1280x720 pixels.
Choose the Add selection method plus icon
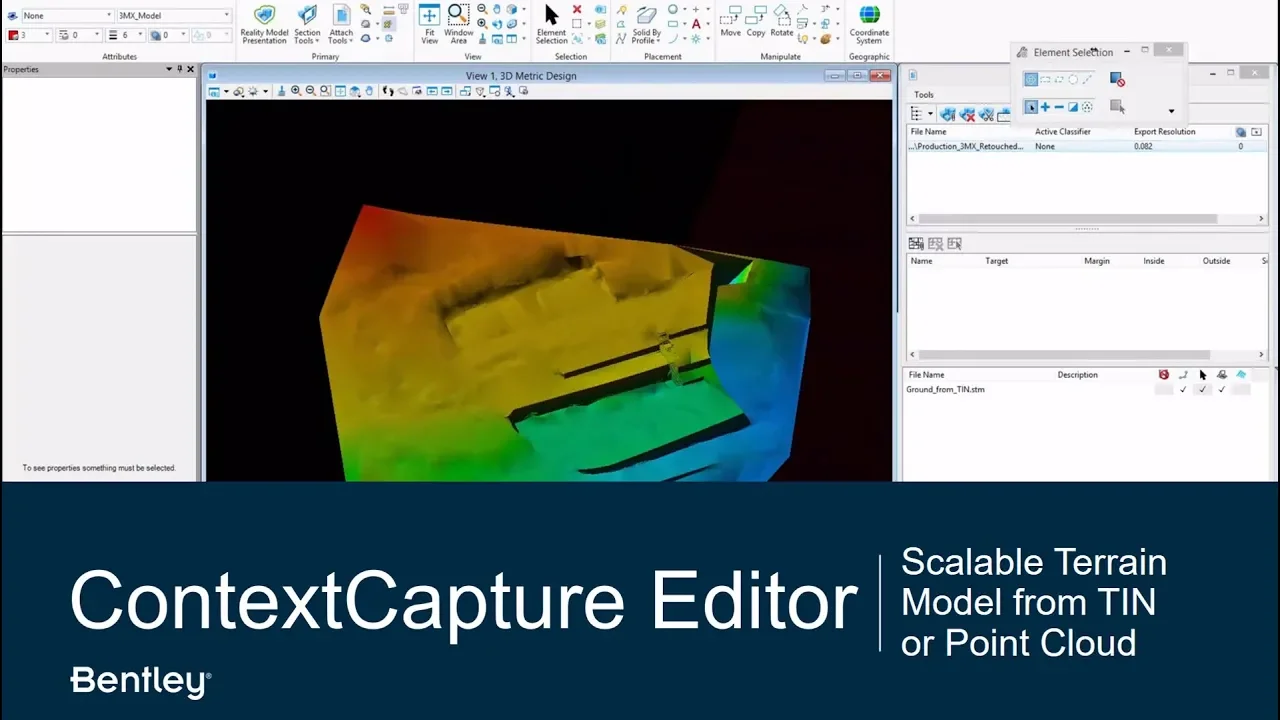1045,107
